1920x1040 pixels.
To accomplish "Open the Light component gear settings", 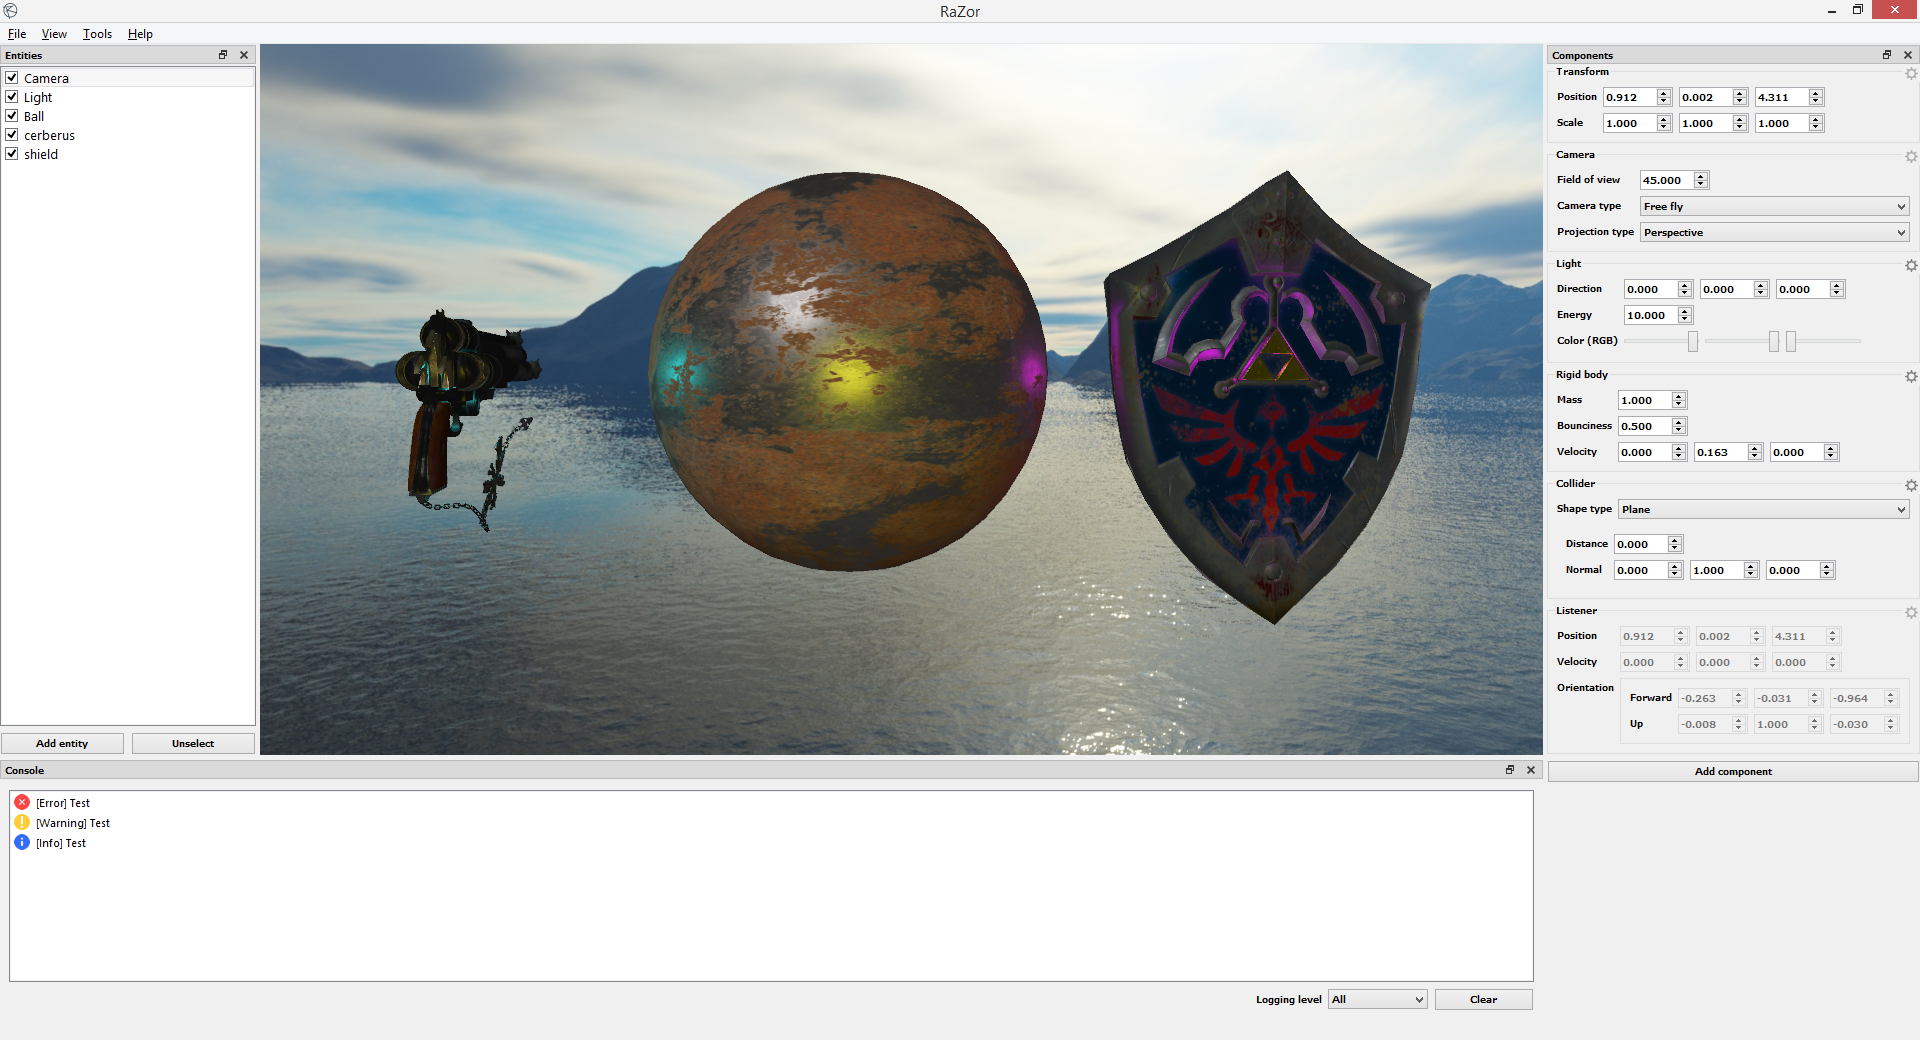I will [1911, 266].
